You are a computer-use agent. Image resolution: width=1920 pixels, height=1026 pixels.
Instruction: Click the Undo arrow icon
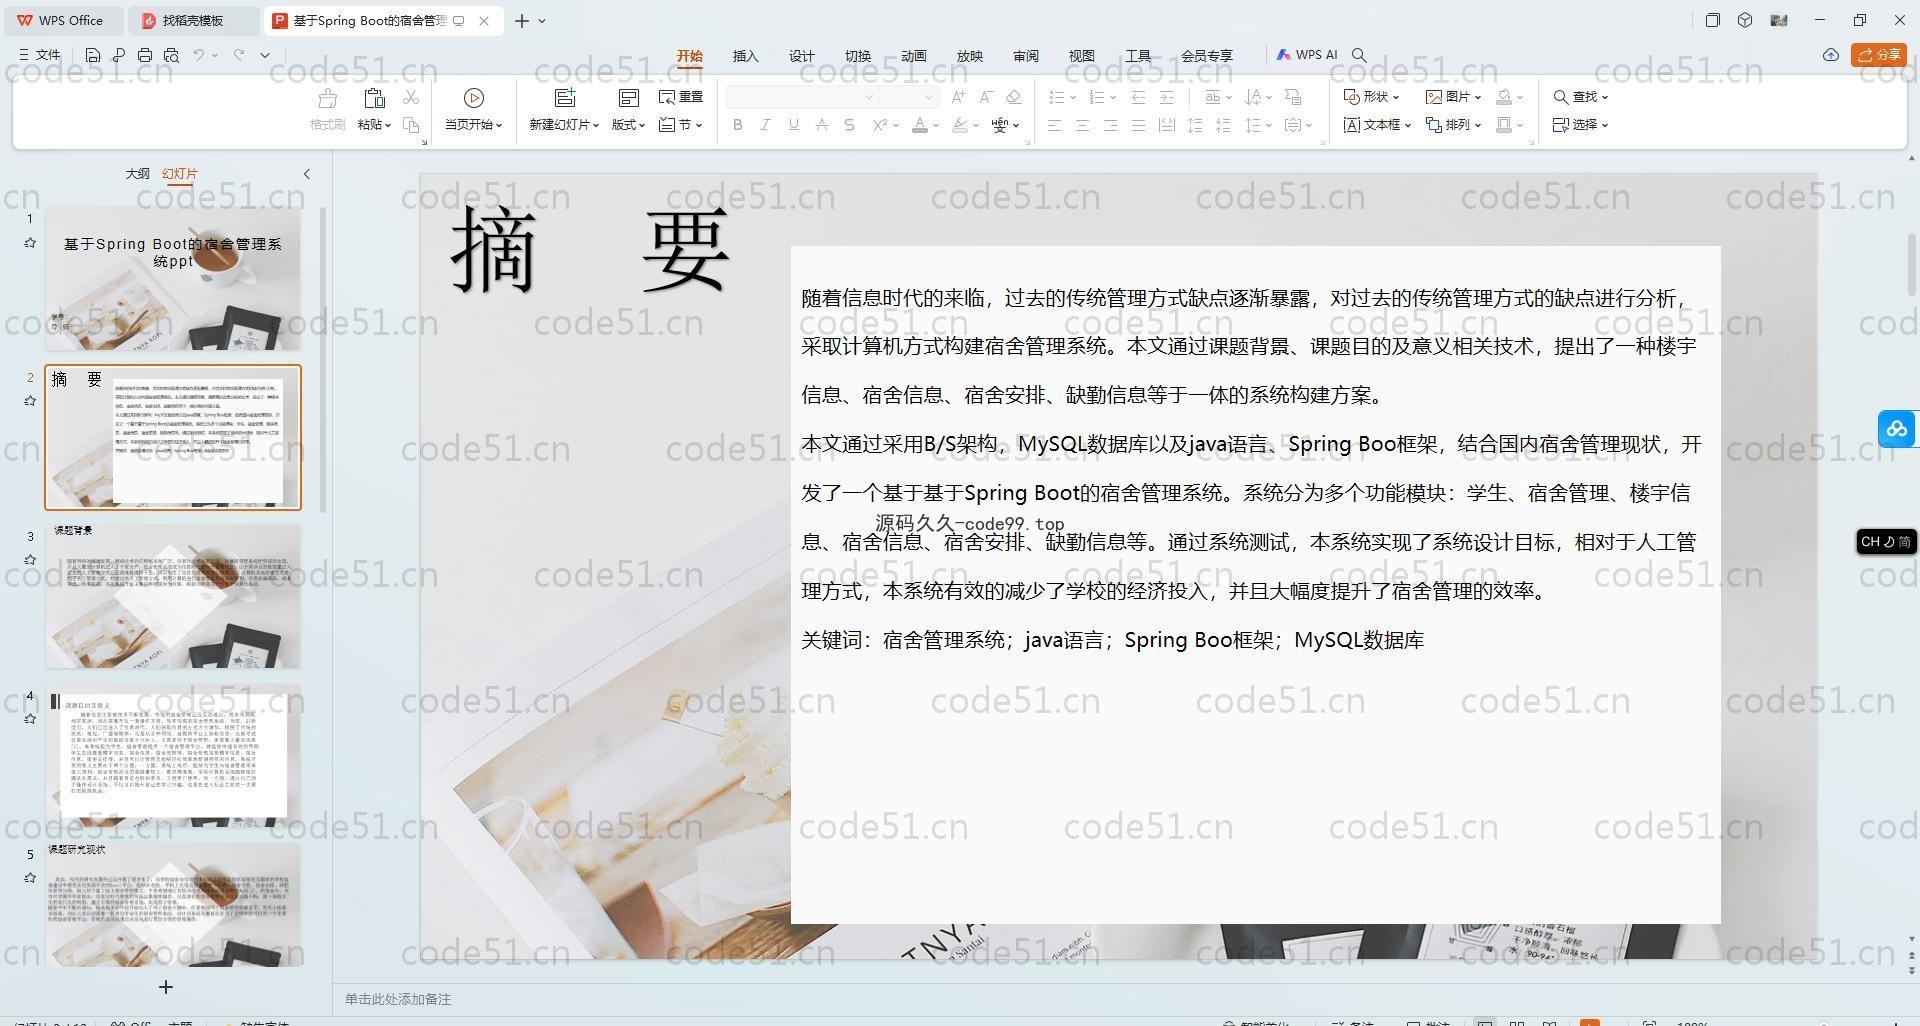[x=199, y=55]
